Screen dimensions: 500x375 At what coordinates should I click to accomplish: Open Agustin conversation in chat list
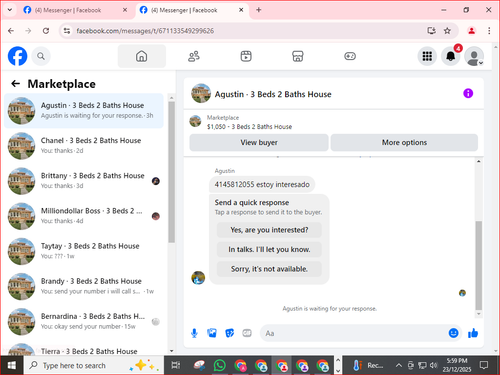(x=84, y=111)
